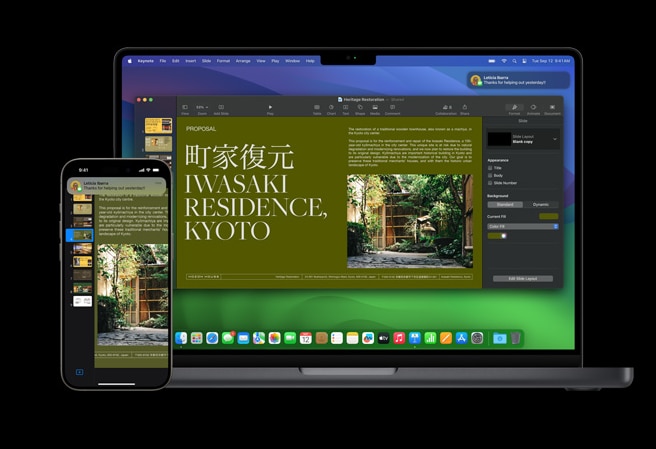Insert a Chart from the toolbar
This screenshot has height=449, width=656.
click(331, 109)
